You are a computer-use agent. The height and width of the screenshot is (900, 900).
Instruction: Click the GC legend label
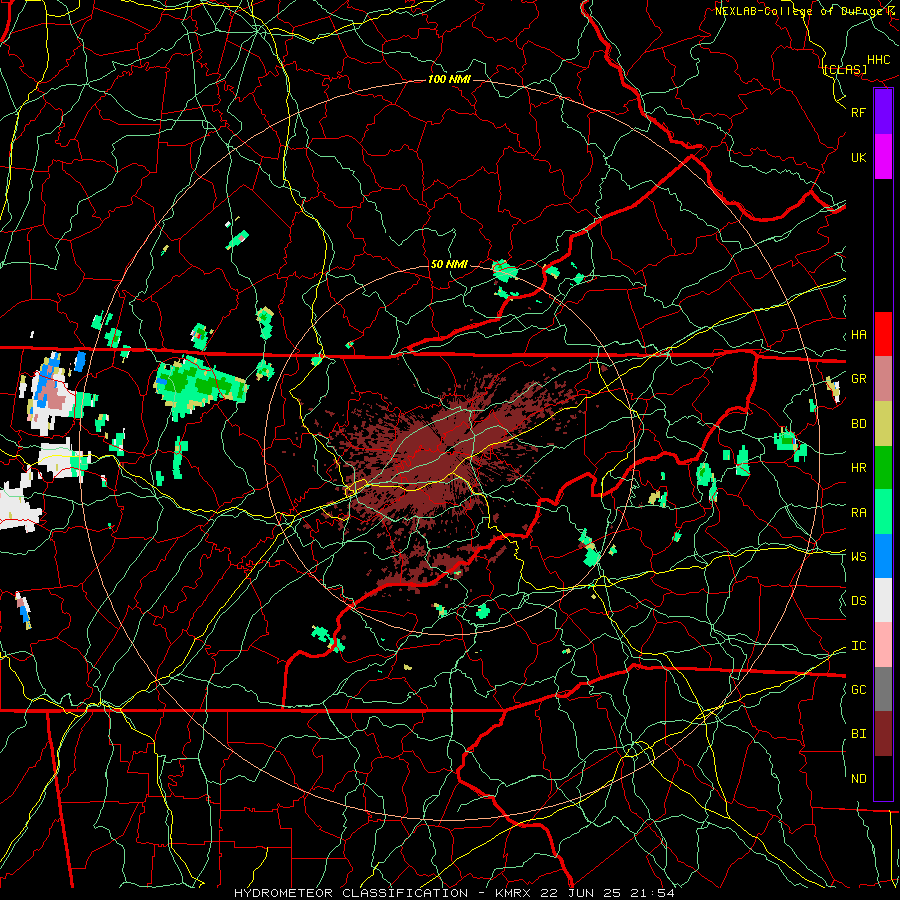[858, 690]
